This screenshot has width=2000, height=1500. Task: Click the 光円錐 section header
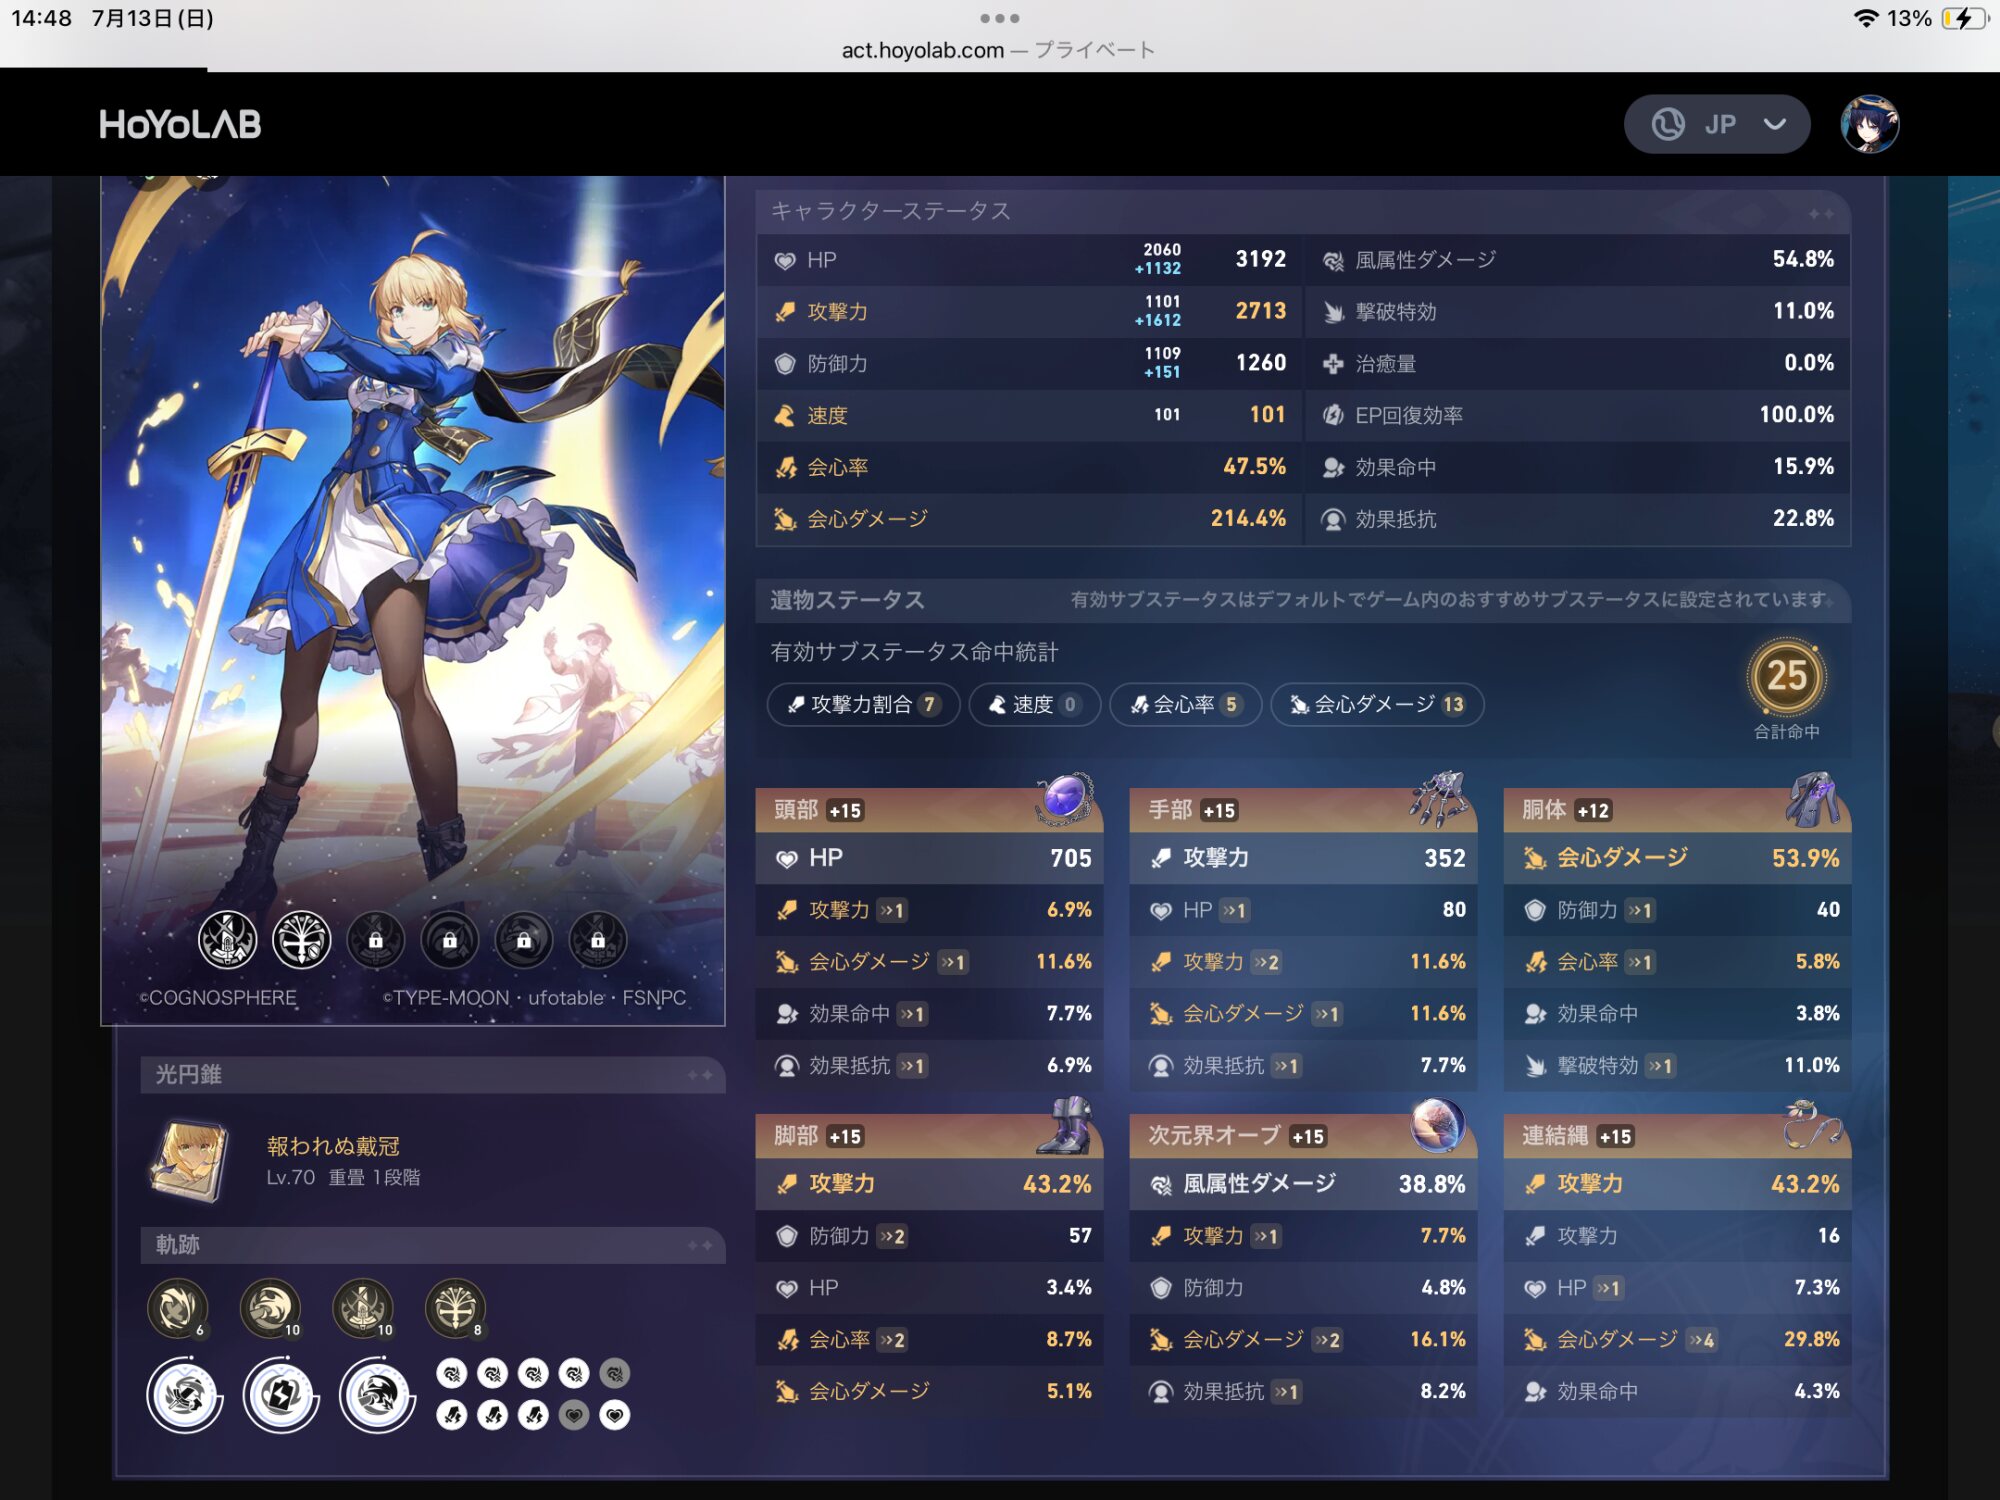coord(432,1075)
